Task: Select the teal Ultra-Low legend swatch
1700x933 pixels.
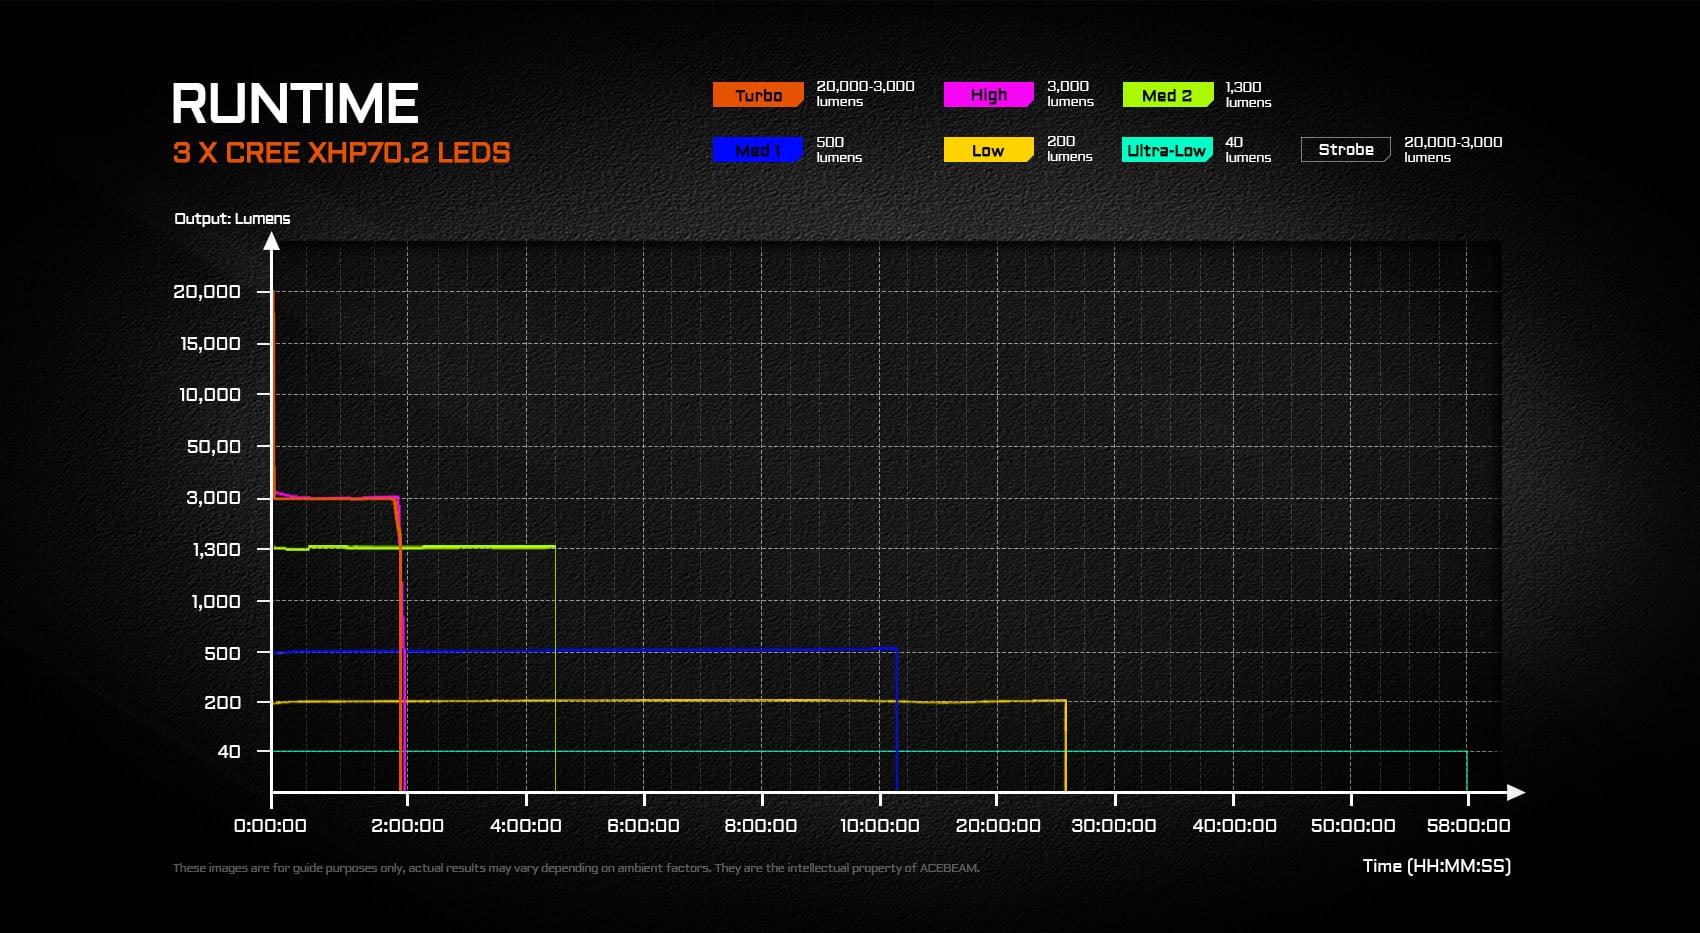Action: pyautogui.click(x=1166, y=150)
